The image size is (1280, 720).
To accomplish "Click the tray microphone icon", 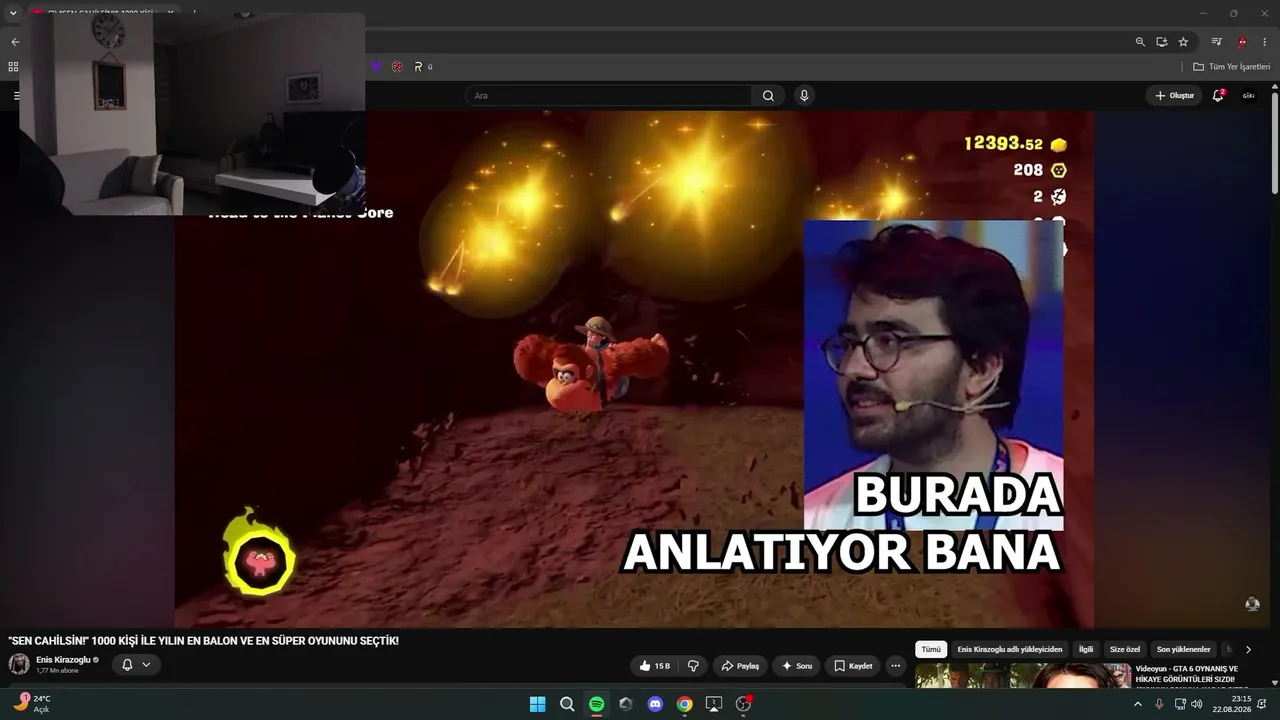I will coord(1159,704).
